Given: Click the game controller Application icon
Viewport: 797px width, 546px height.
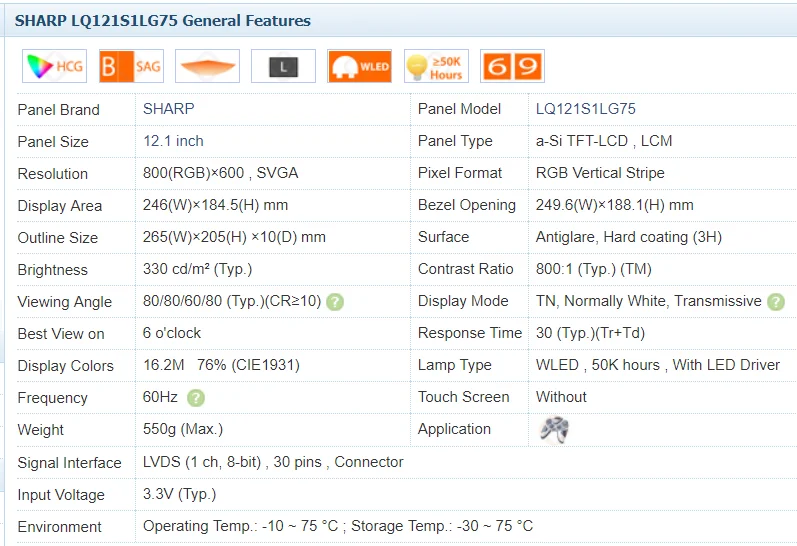Looking at the screenshot, I should [555, 430].
